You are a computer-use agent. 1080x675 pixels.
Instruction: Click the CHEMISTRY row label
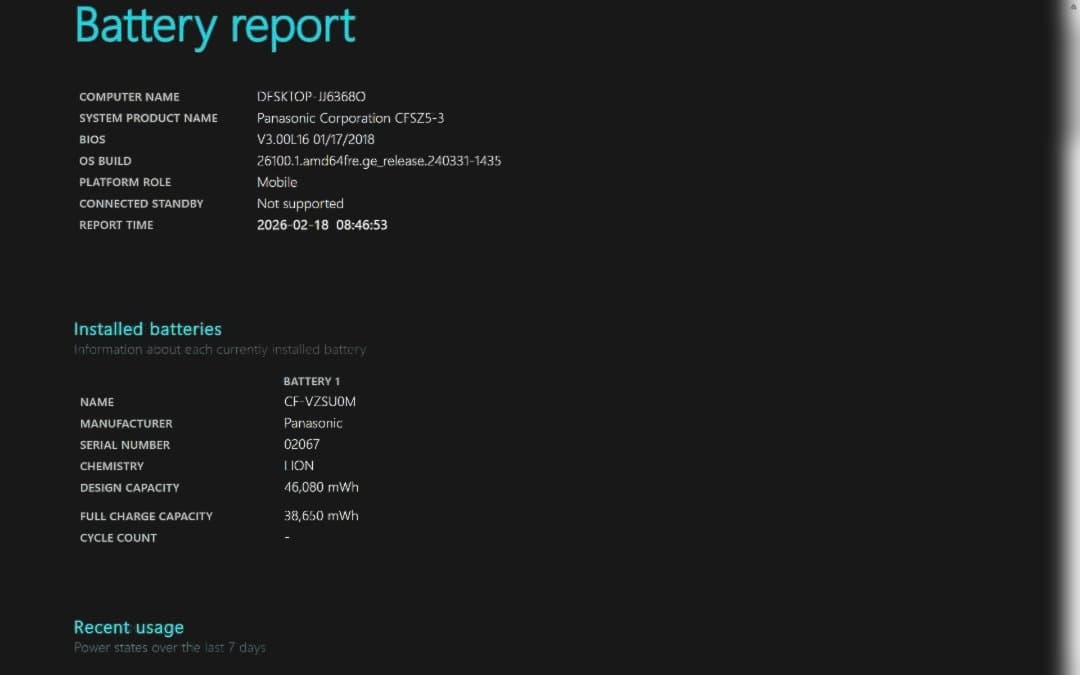(112, 466)
